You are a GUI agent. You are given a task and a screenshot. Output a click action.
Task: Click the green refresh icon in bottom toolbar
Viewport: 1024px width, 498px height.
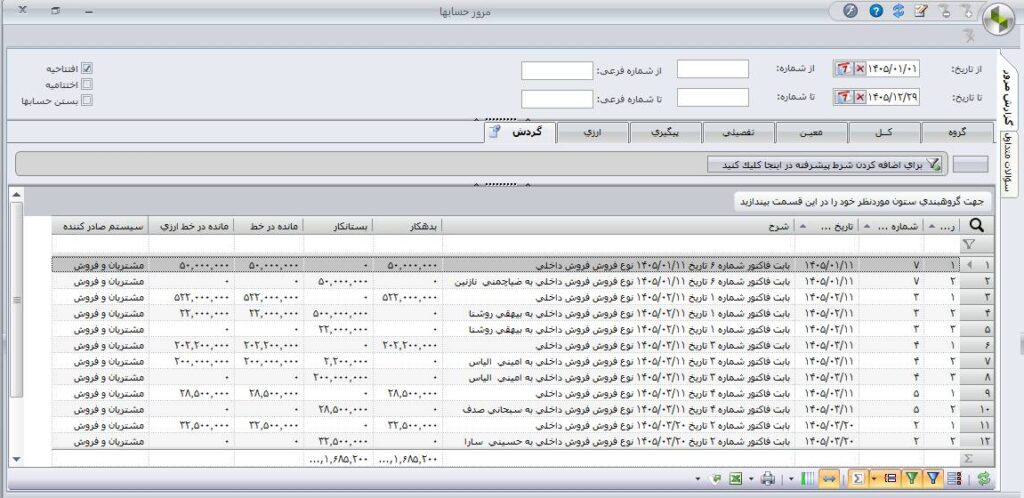pyautogui.click(x=984, y=478)
